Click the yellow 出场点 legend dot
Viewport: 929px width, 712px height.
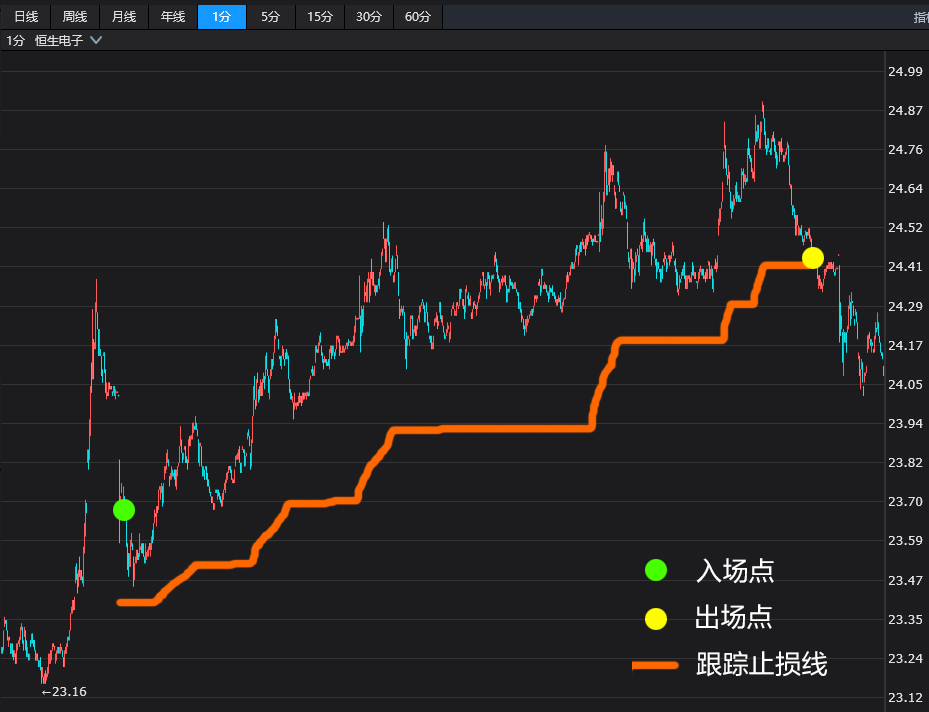click(x=655, y=618)
